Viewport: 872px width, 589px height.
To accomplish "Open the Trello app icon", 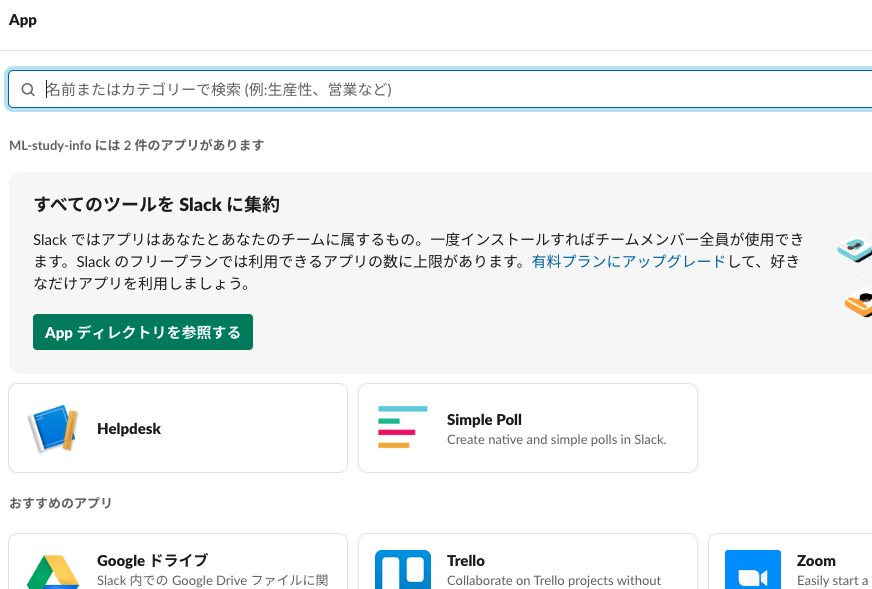I will point(403,570).
